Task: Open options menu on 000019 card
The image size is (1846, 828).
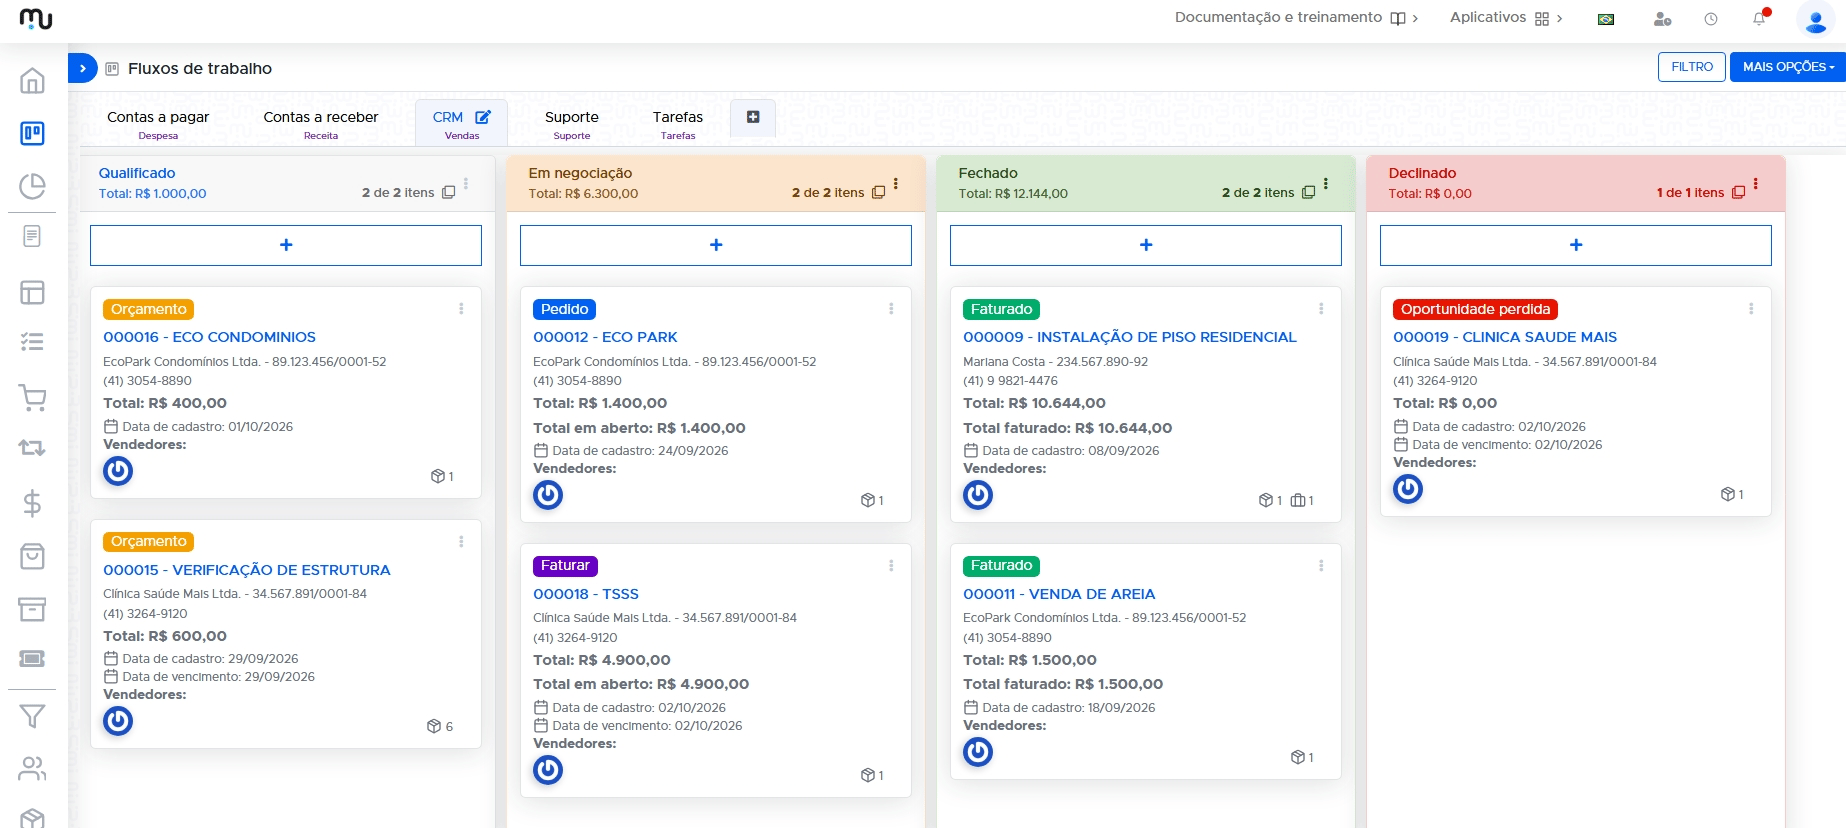Action: [1751, 309]
